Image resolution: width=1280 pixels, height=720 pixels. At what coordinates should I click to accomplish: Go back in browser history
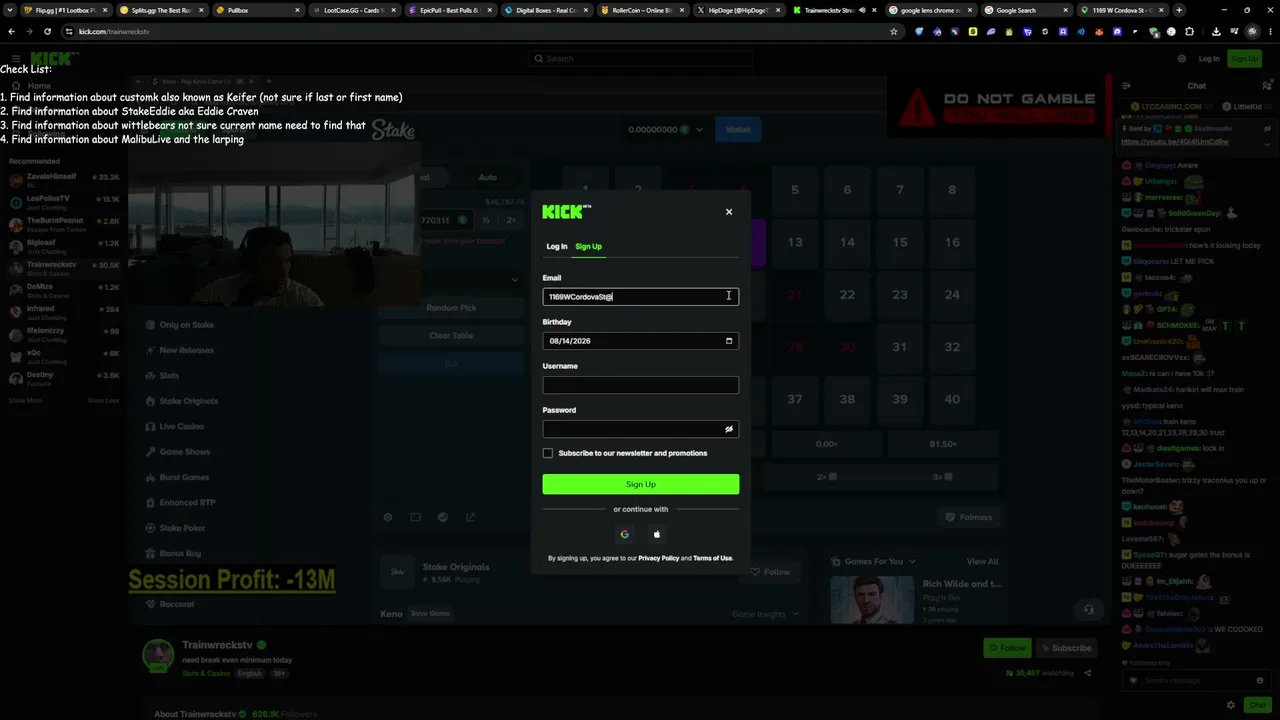coord(12,31)
